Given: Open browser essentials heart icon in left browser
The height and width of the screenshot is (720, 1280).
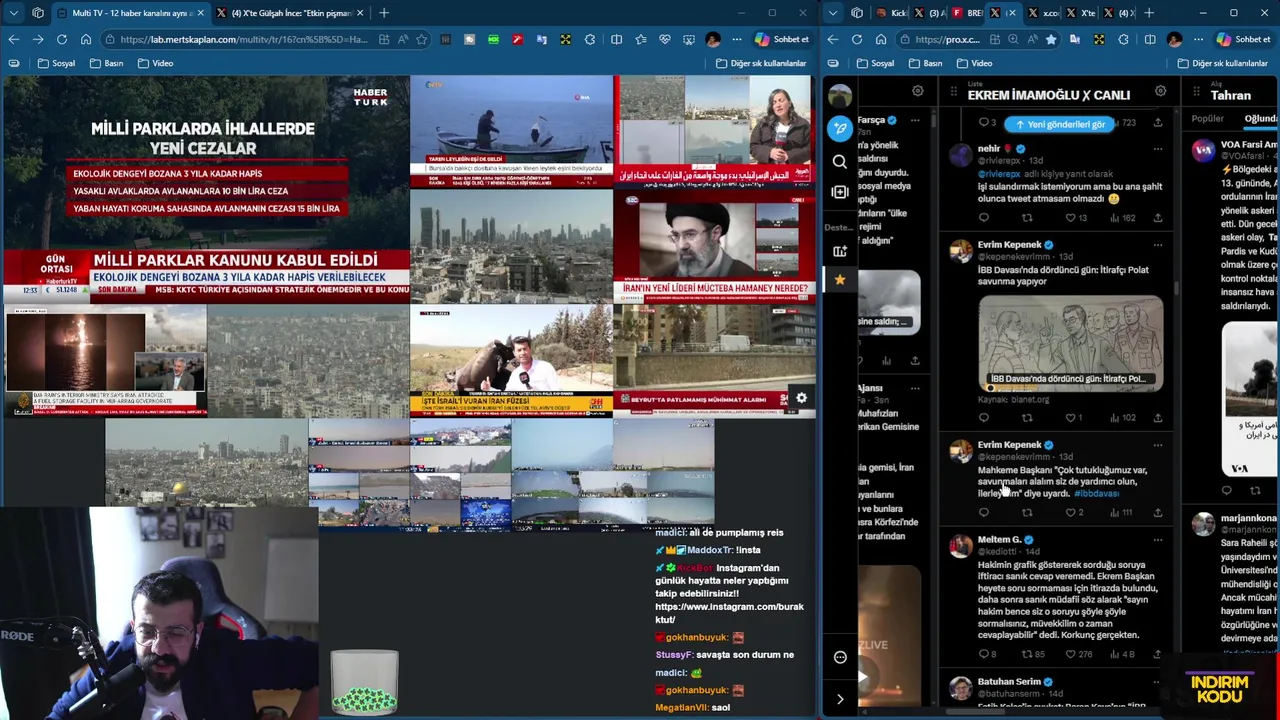Looking at the screenshot, I should [665, 39].
